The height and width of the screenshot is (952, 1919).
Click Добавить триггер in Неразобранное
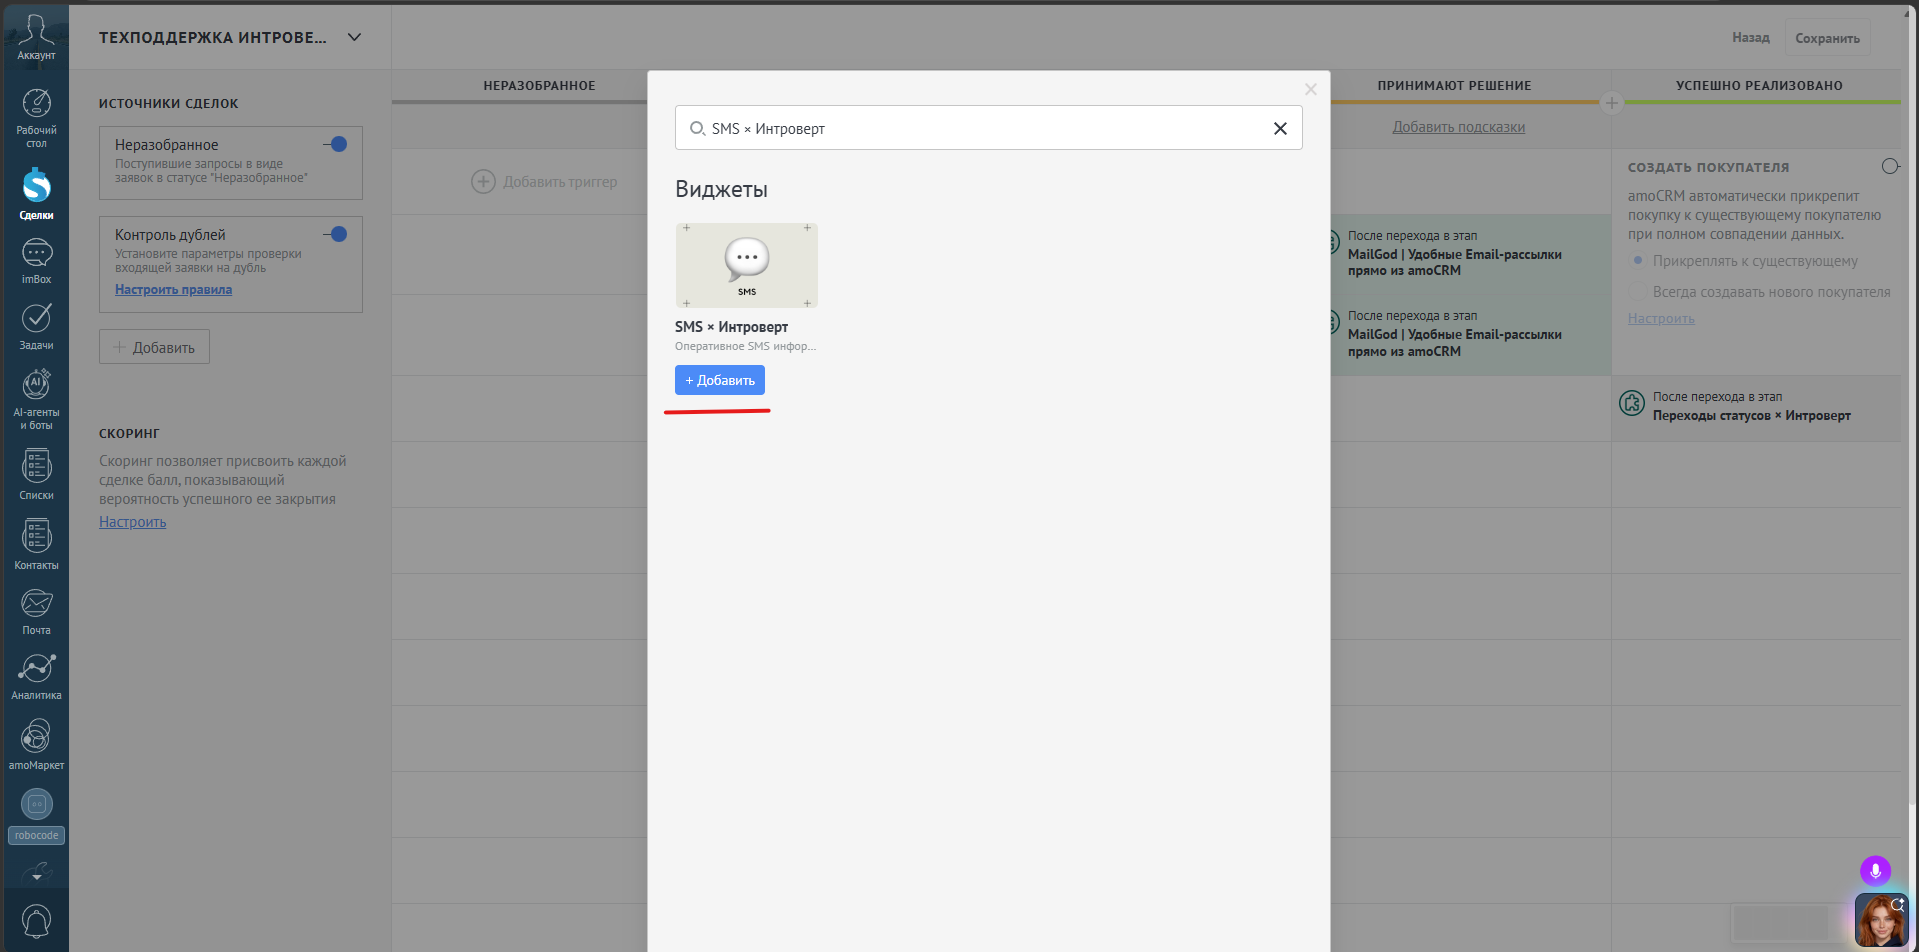click(545, 181)
